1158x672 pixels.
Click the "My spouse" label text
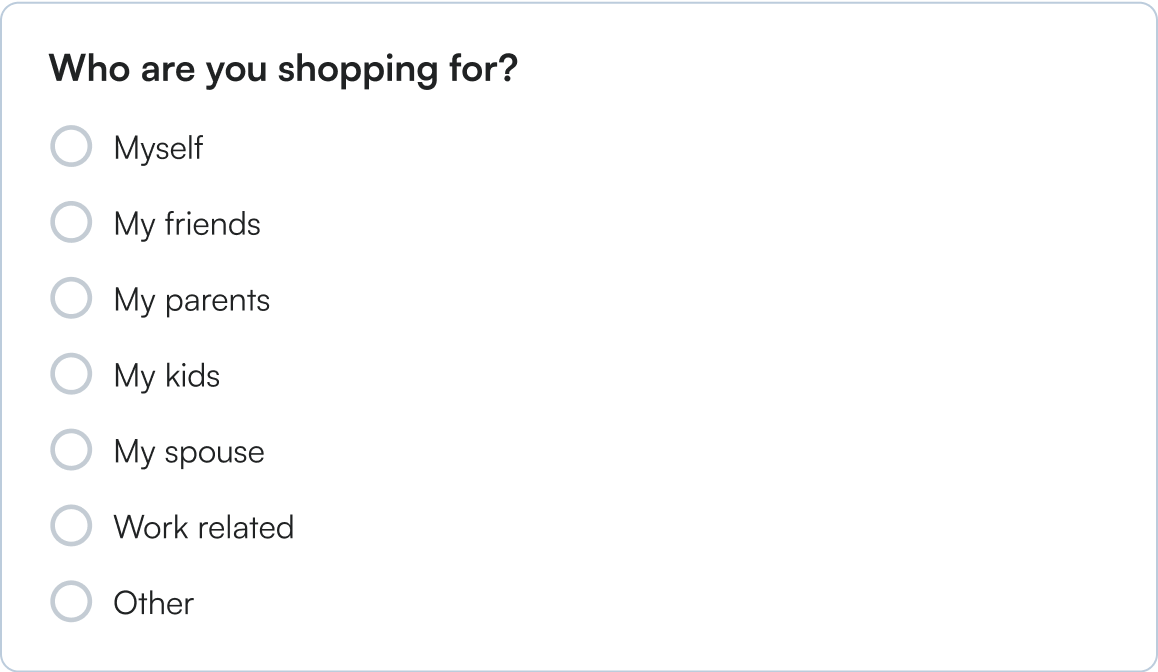point(190,452)
